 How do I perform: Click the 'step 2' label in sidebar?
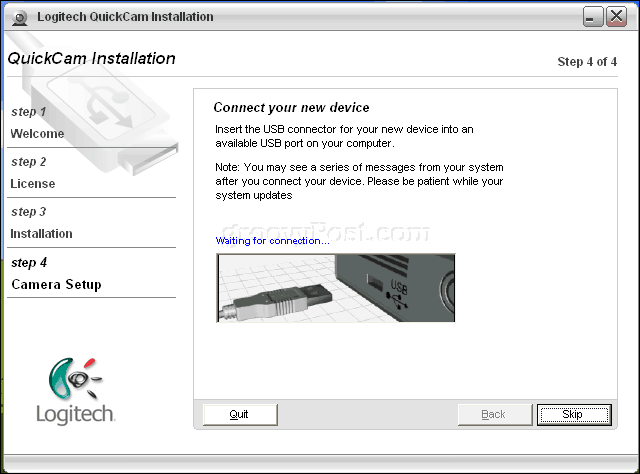pyautogui.click(x=29, y=162)
